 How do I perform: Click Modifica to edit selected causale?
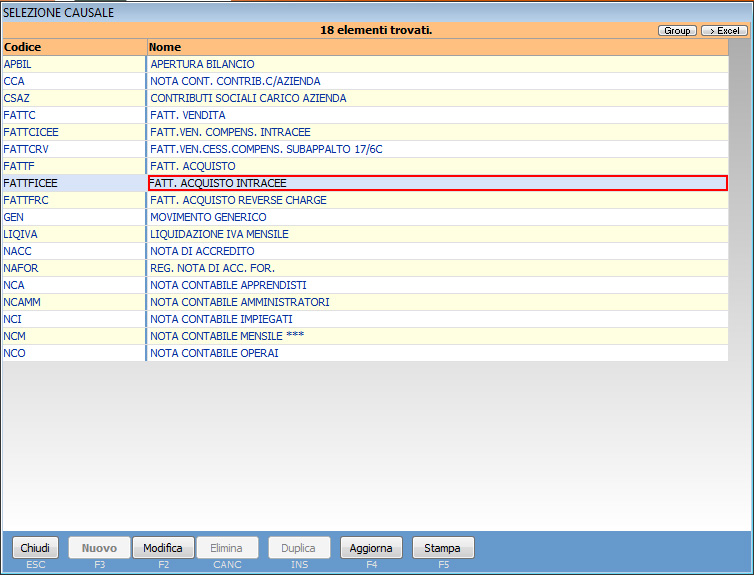click(x=162, y=548)
